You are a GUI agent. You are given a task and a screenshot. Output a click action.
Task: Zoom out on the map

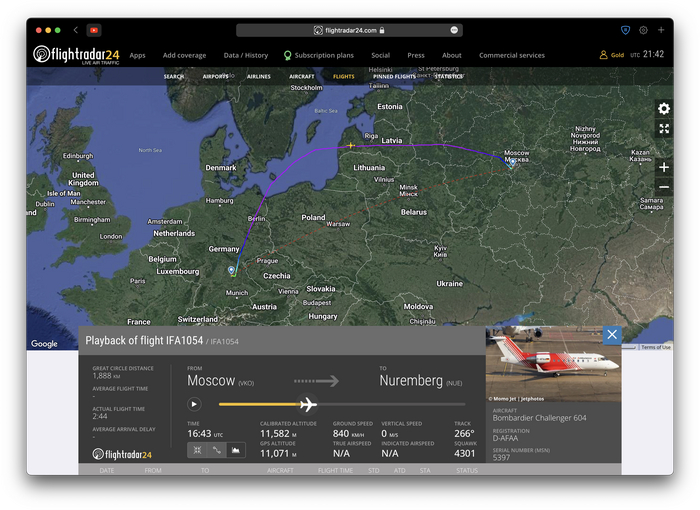click(x=664, y=187)
